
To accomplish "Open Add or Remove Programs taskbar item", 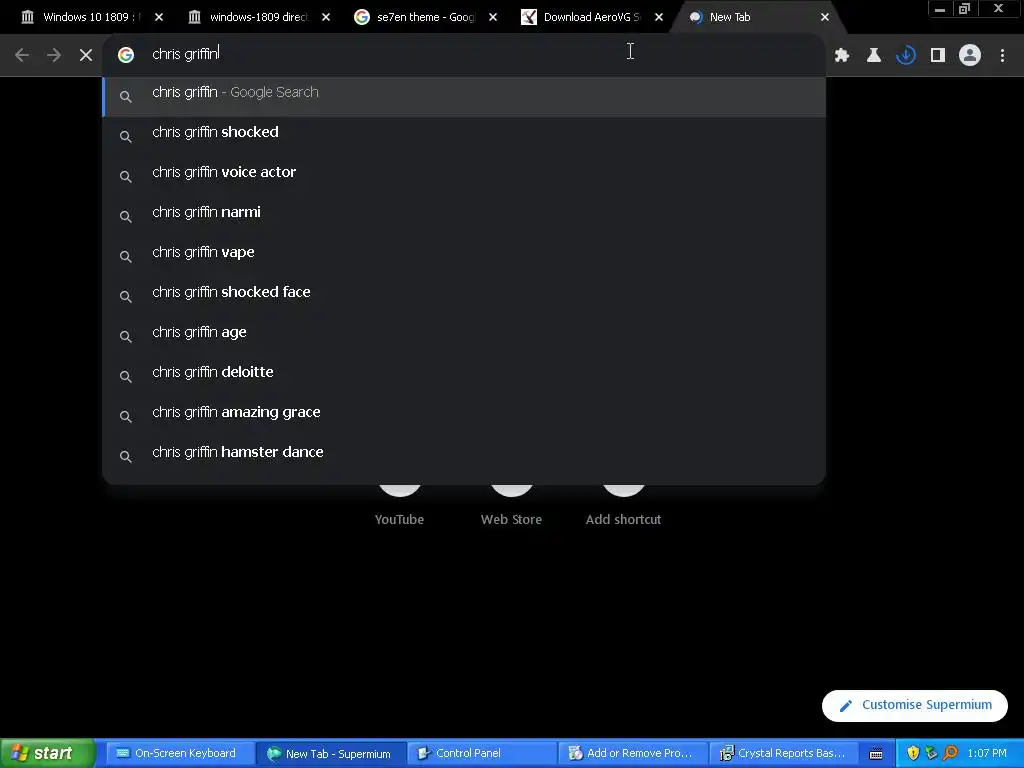I will point(633,754).
